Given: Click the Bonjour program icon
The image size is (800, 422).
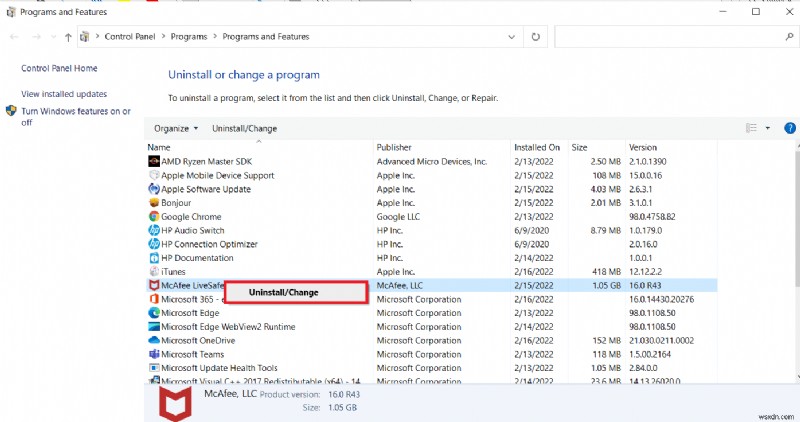Looking at the screenshot, I should click(x=154, y=203).
